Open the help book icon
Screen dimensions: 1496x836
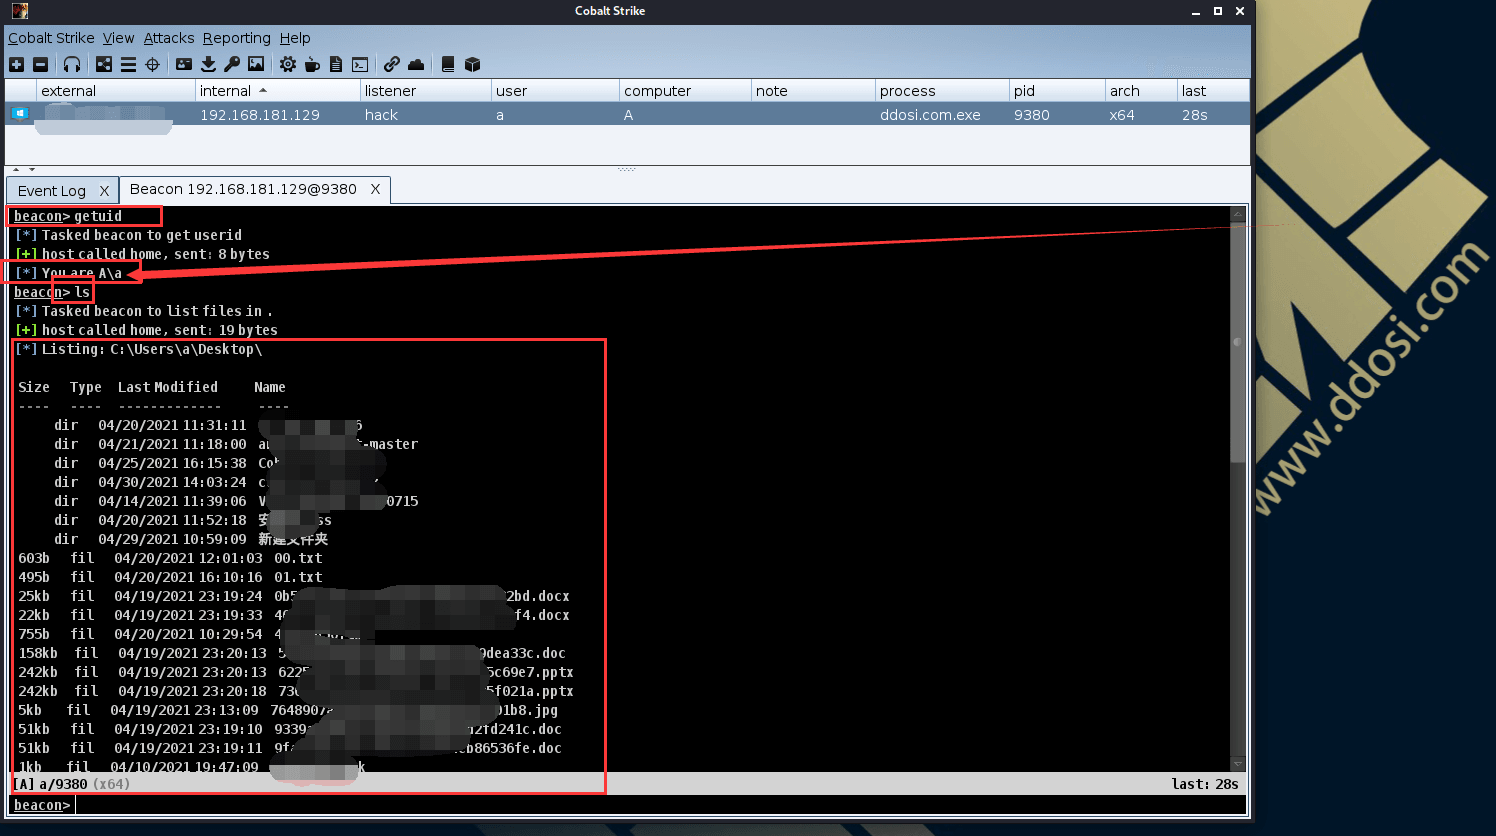pyautogui.click(x=448, y=64)
